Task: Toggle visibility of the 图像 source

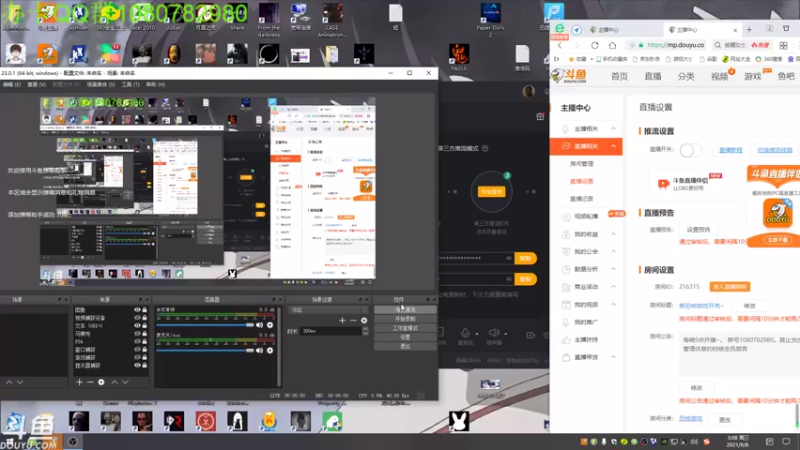Action: tap(137, 310)
